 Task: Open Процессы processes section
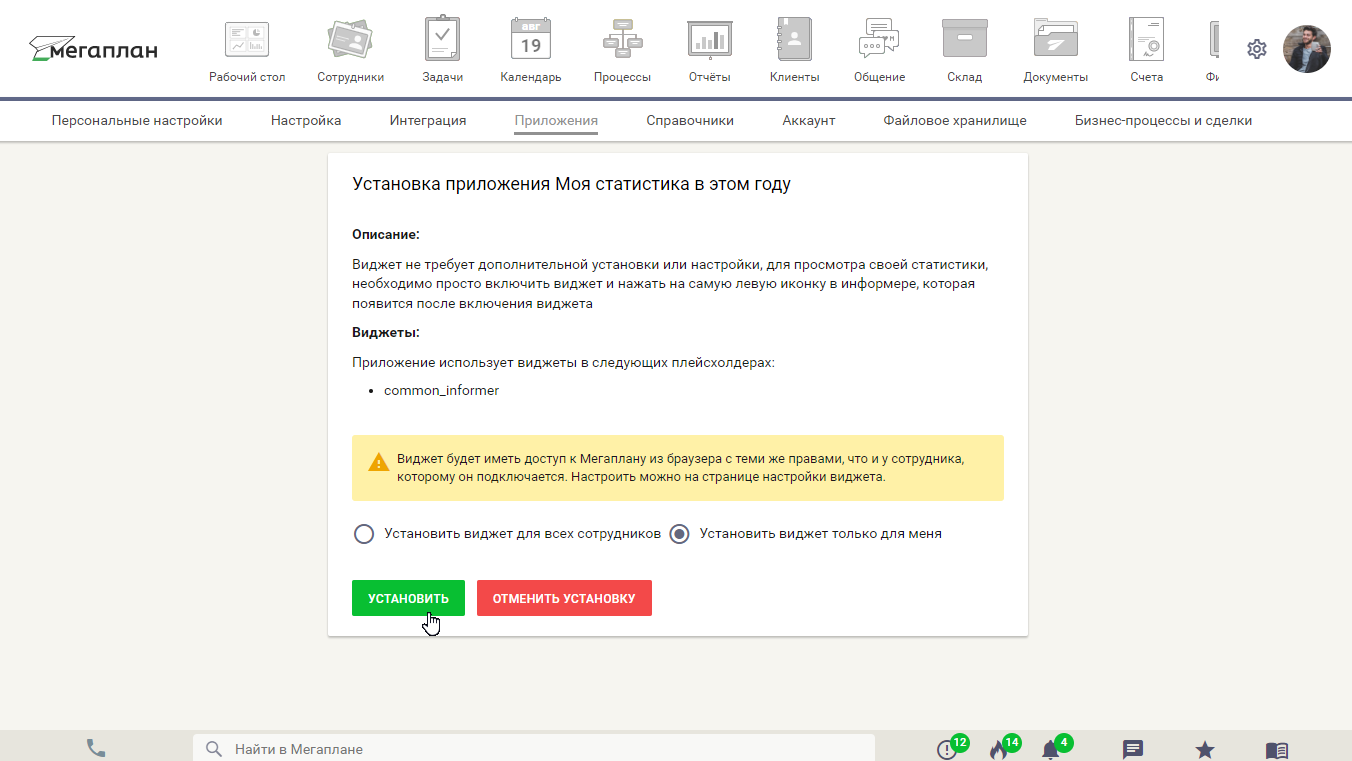coord(622,50)
